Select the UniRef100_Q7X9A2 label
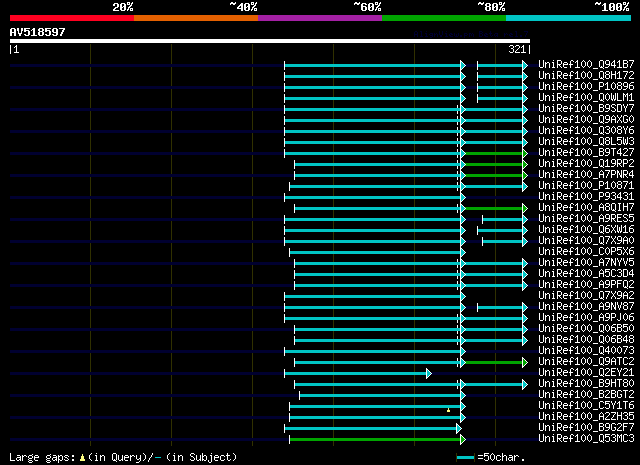Viewport: 640px width, 465px height. (x=586, y=296)
